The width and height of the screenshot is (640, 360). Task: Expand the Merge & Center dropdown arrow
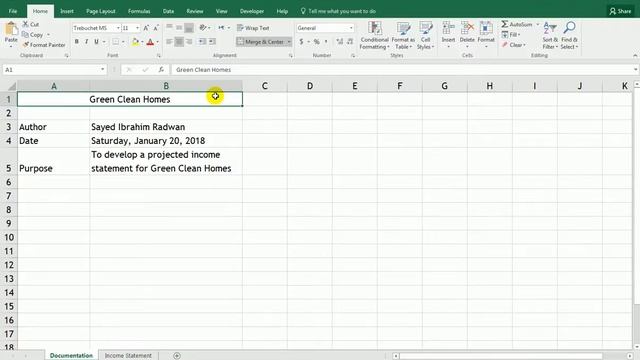[x=289, y=42]
